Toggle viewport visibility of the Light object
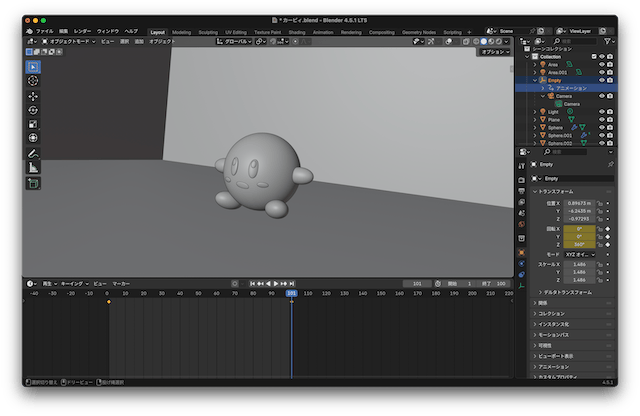 coord(601,111)
